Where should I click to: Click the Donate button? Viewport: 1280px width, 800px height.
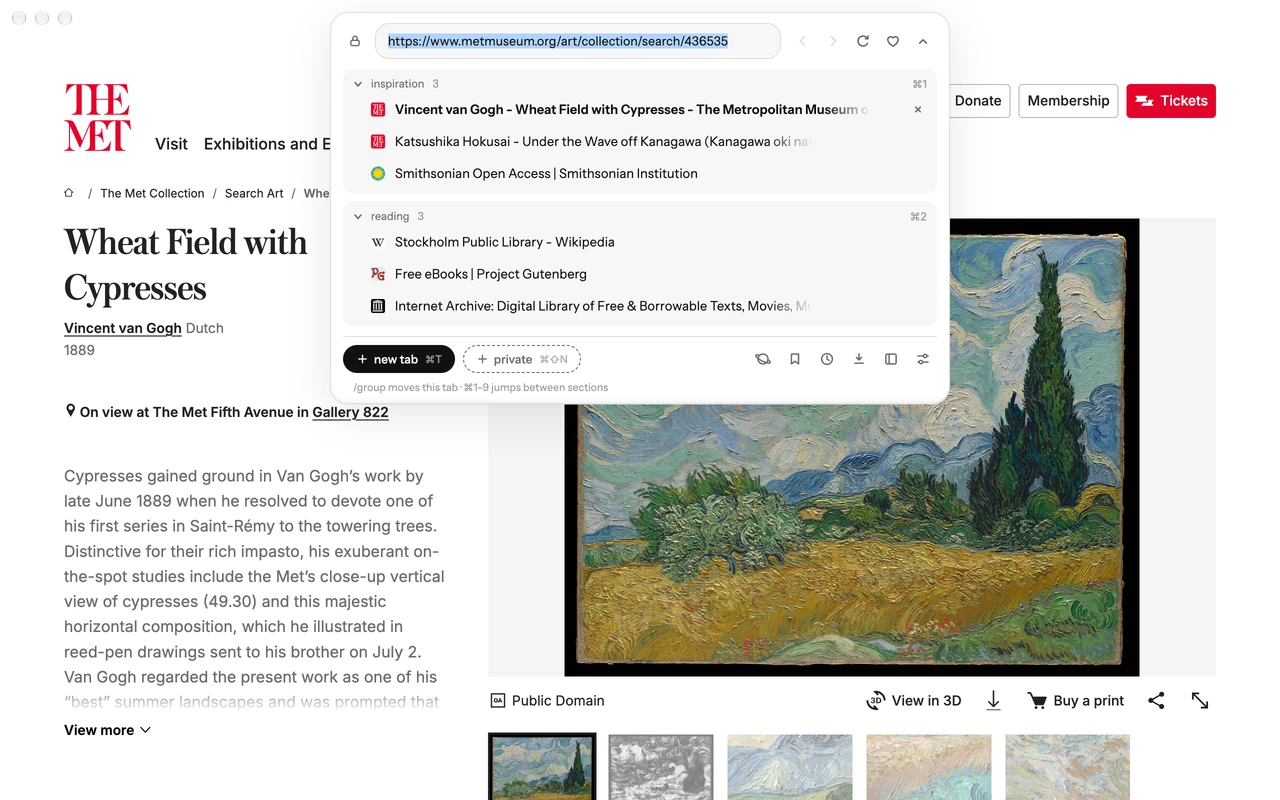978,101
